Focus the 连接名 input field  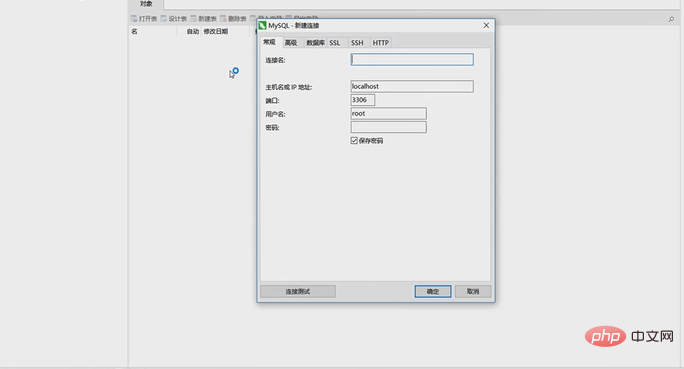coord(412,59)
